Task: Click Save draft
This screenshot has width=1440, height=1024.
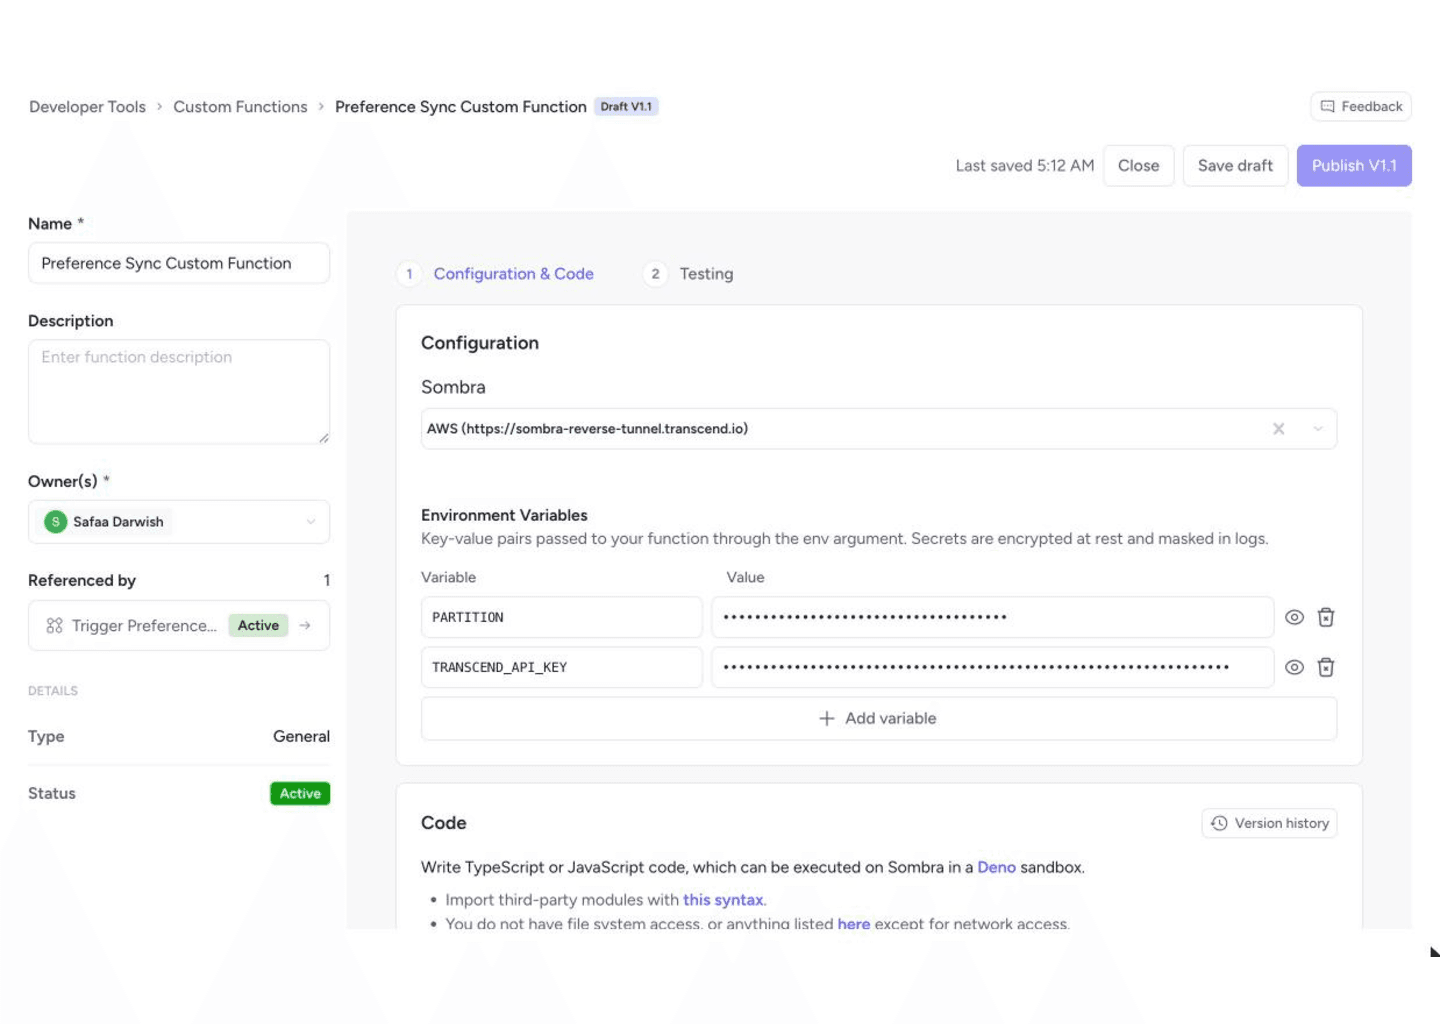Action: point(1235,166)
